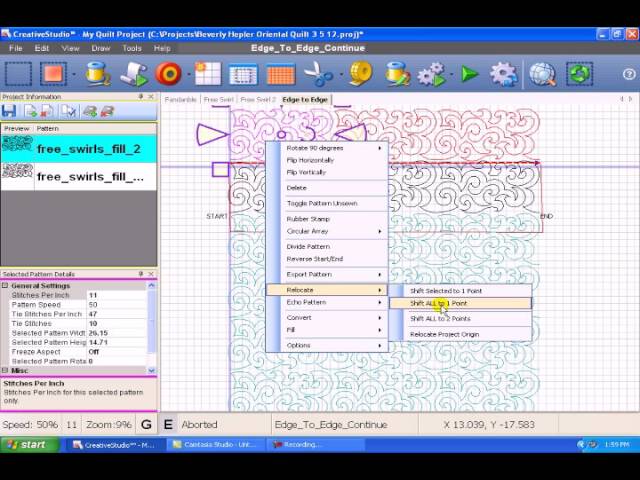The height and width of the screenshot is (480, 640).
Task: Switch to the first tab before Free Swirl
Action: [180, 100]
